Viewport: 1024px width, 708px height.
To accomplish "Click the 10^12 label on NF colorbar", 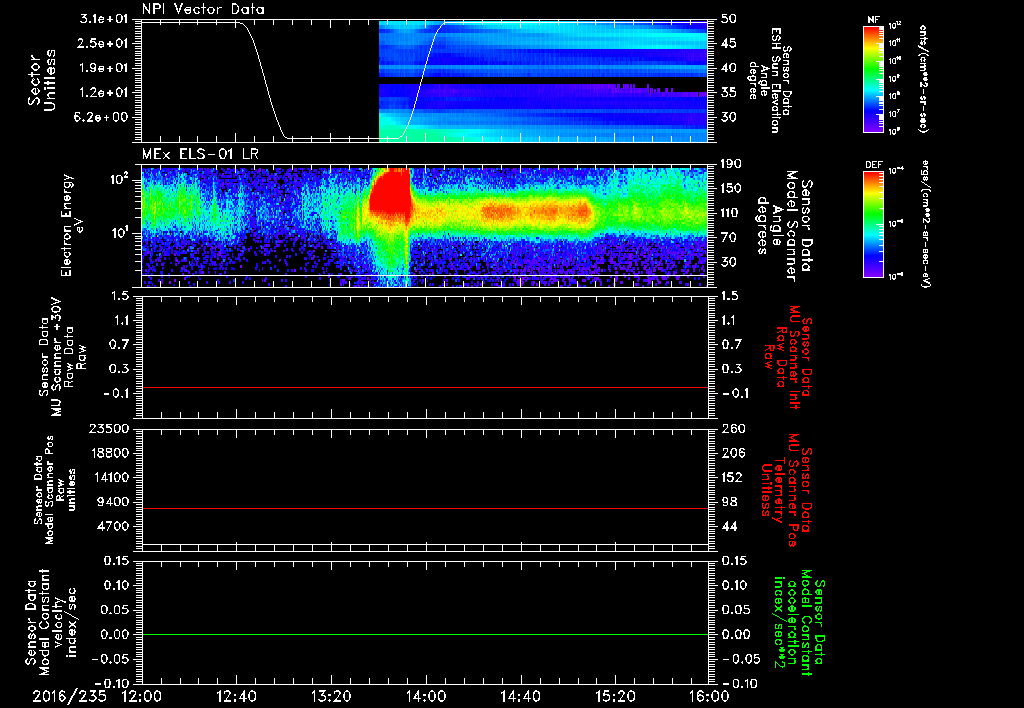I will pyautogui.click(x=895, y=25).
